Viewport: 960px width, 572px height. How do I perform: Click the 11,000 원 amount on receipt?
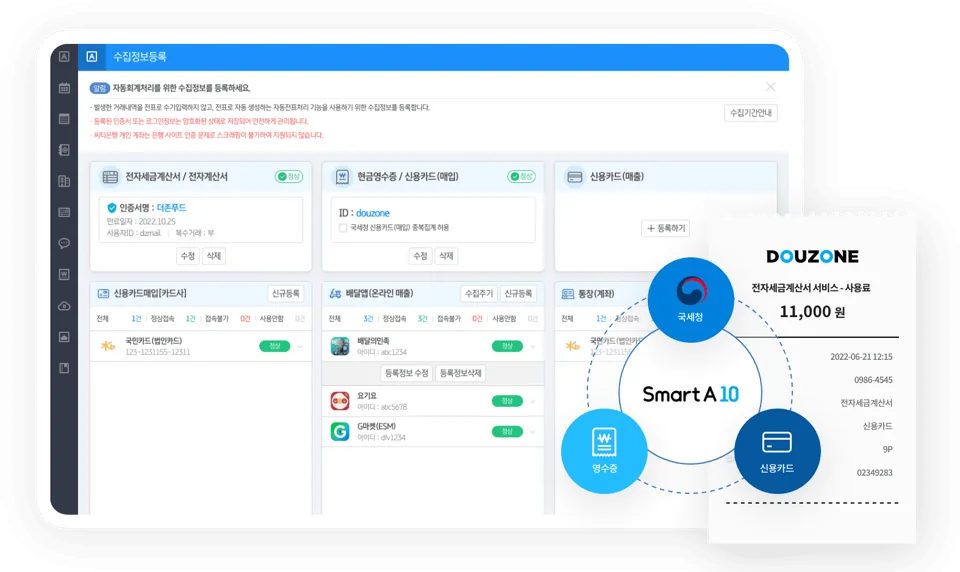click(x=812, y=312)
